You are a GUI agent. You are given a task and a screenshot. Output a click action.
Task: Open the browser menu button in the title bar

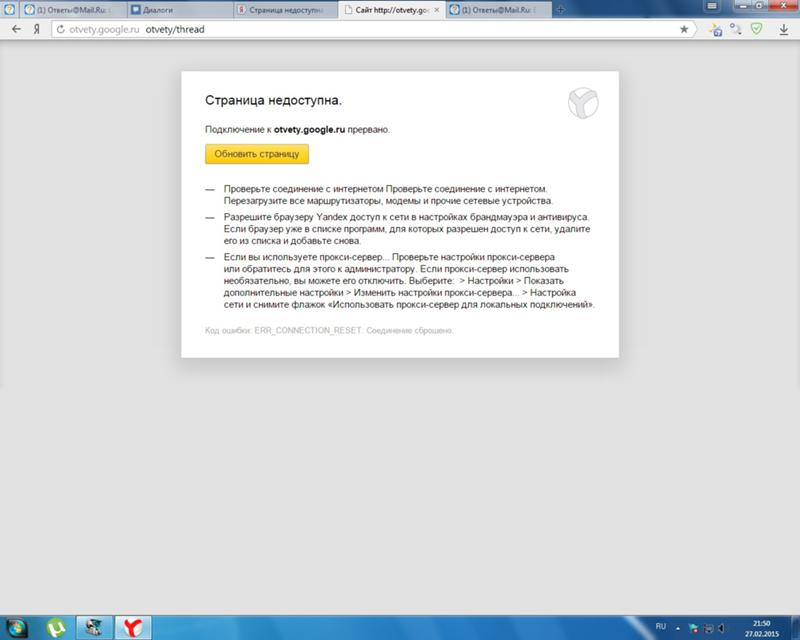click(x=712, y=6)
